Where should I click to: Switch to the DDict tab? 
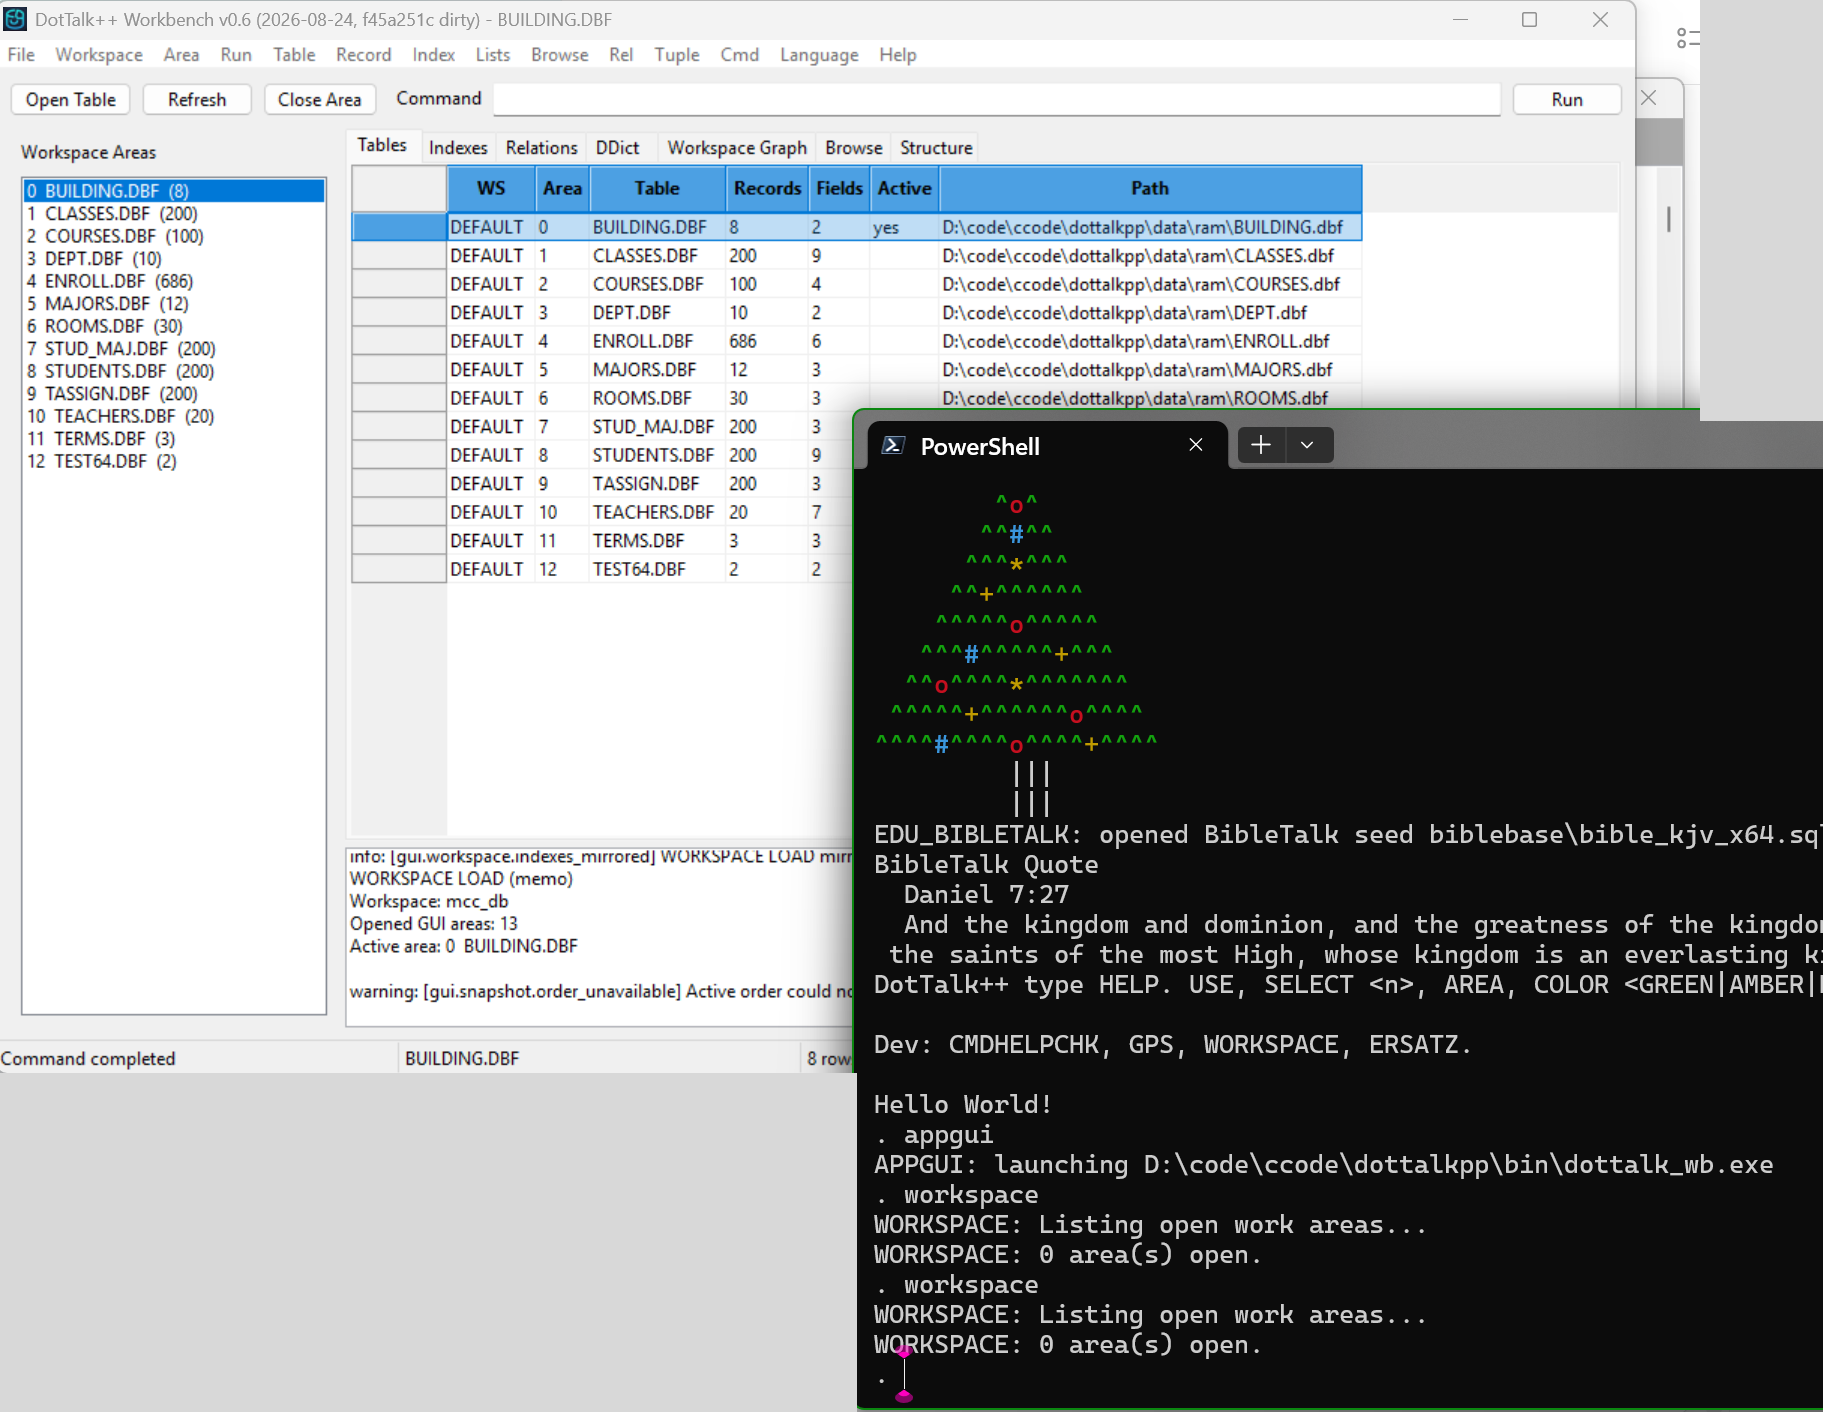(x=617, y=147)
